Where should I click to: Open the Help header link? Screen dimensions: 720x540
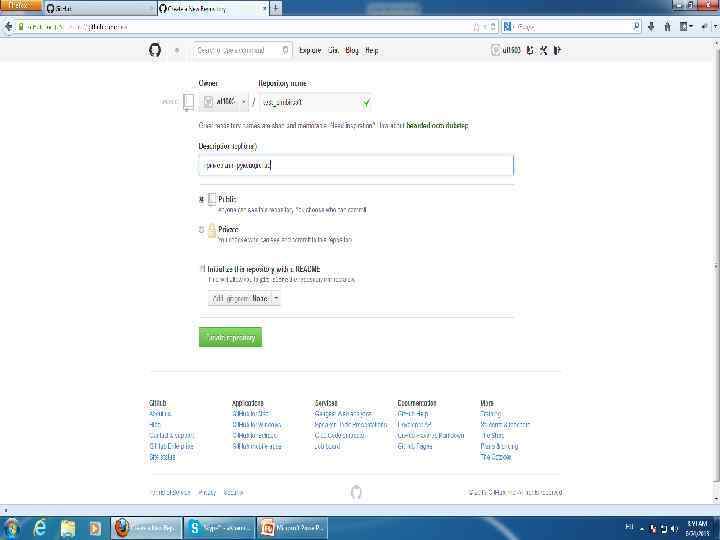[371, 51]
